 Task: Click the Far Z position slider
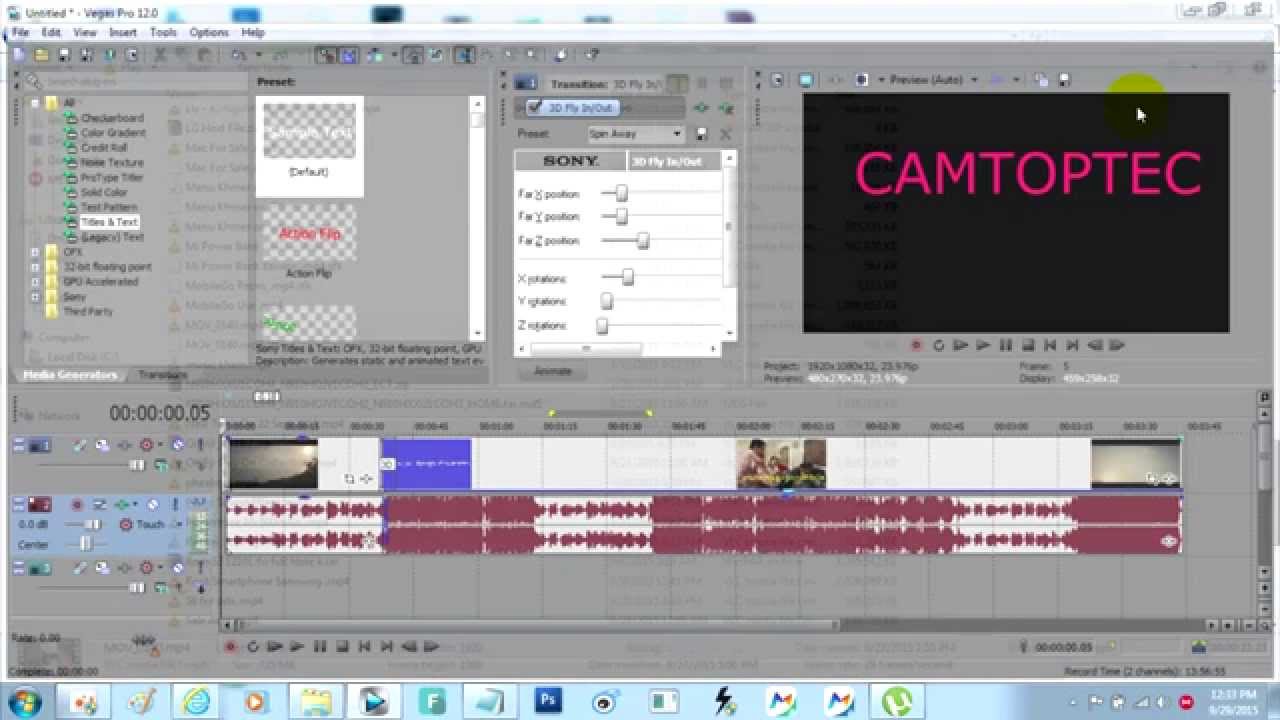[x=643, y=241]
